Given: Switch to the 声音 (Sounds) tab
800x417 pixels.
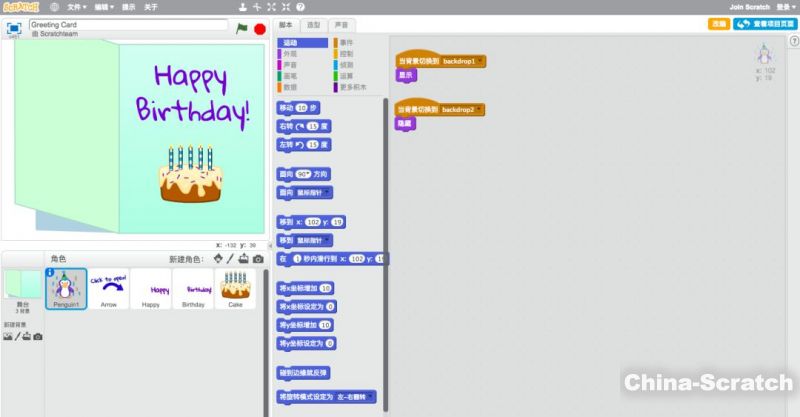Looking at the screenshot, I should coord(341,24).
